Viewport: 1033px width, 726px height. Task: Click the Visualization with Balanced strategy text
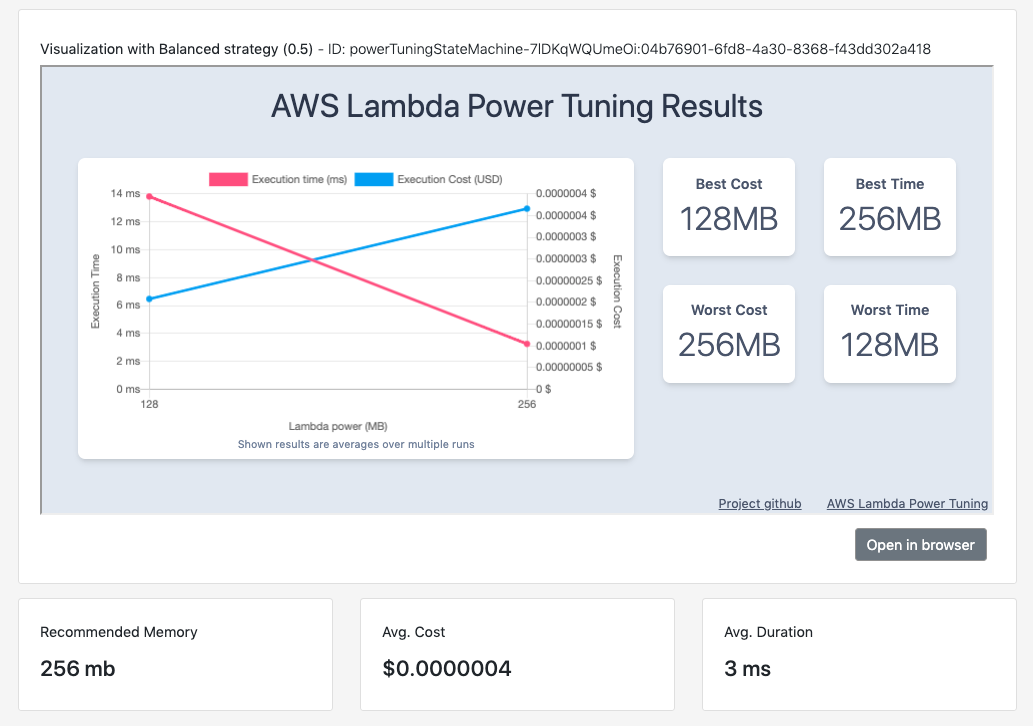tap(177, 49)
